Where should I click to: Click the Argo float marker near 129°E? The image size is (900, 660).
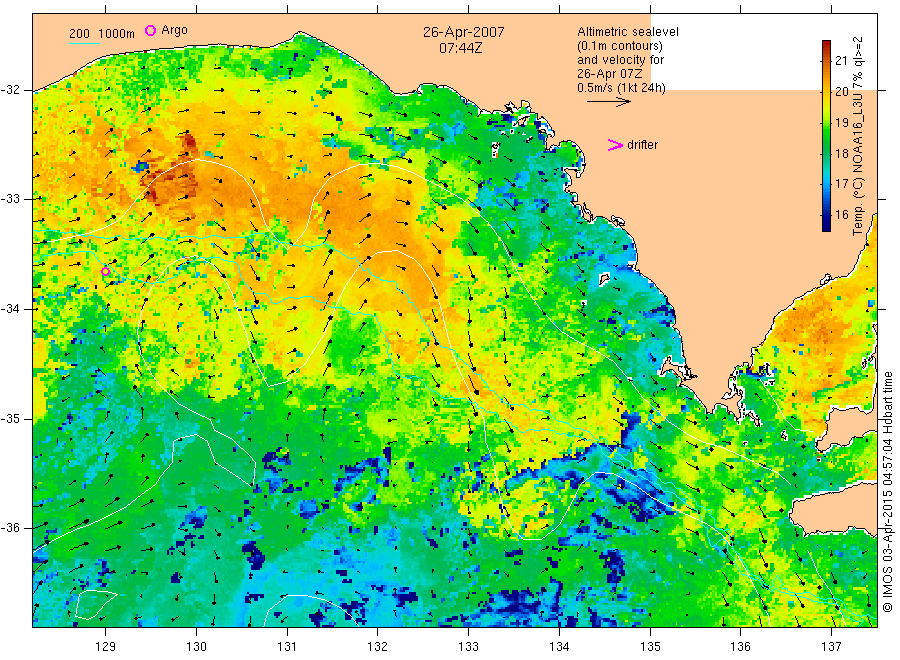point(106,271)
